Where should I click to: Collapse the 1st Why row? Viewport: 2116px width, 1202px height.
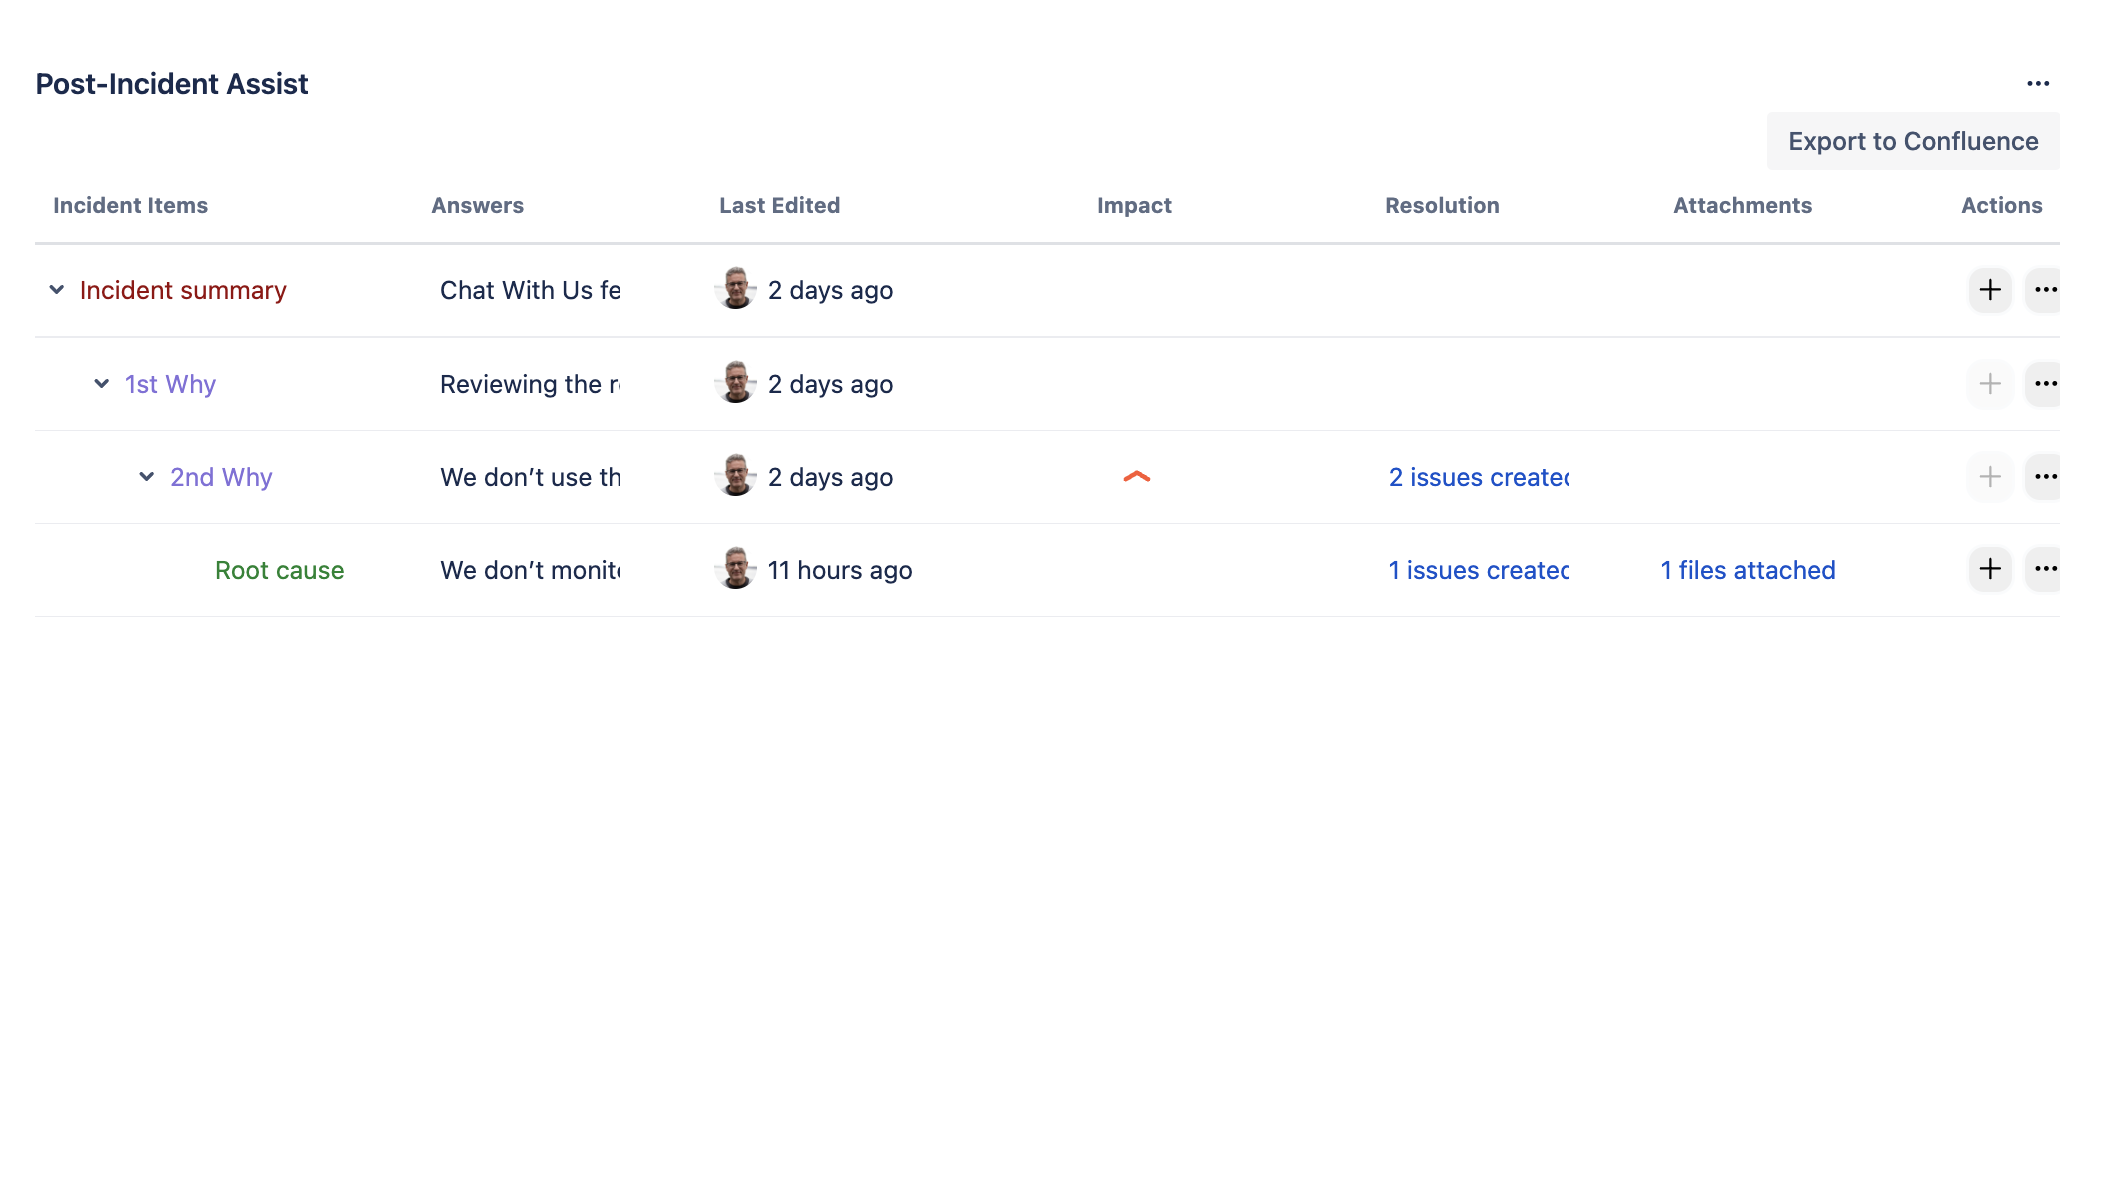(102, 384)
